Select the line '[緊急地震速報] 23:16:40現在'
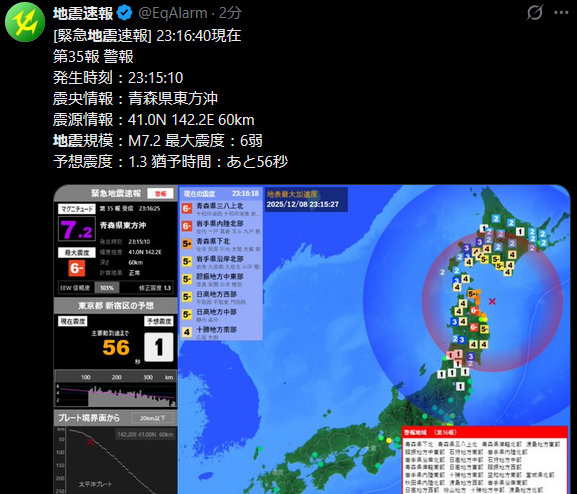The width and height of the screenshot is (577, 494). tap(147, 36)
